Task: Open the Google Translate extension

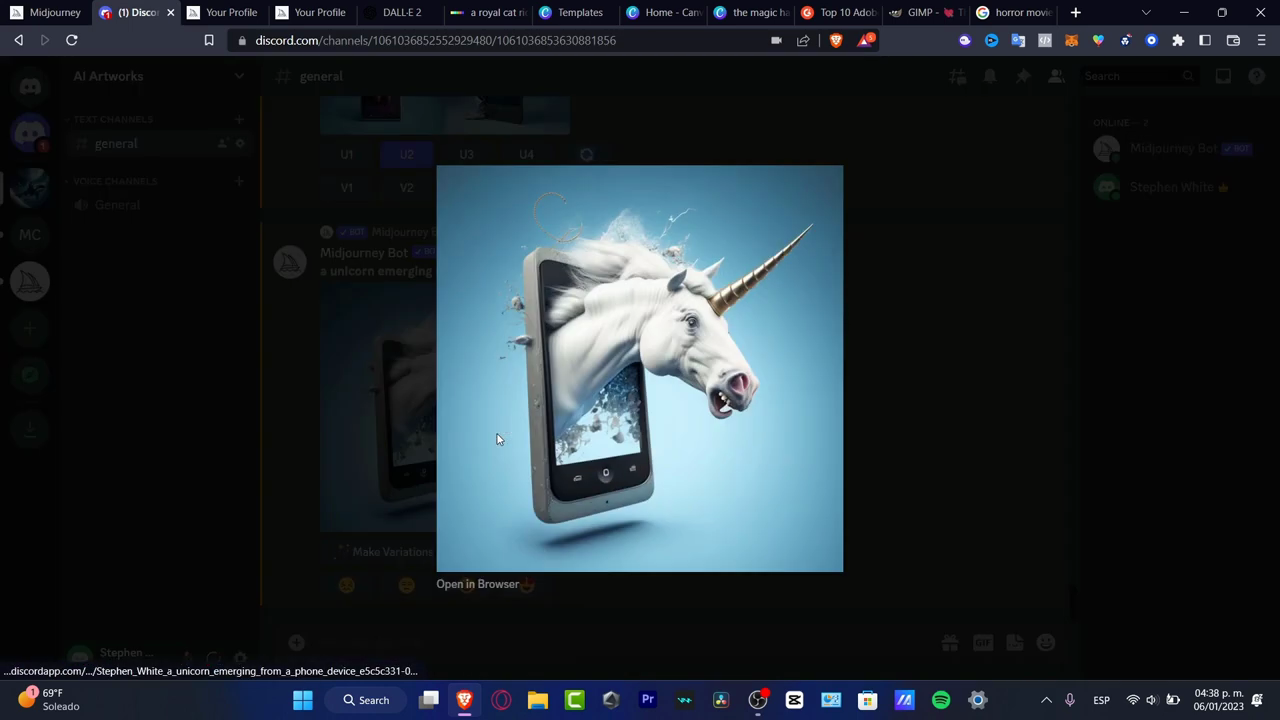Action: point(1018,40)
